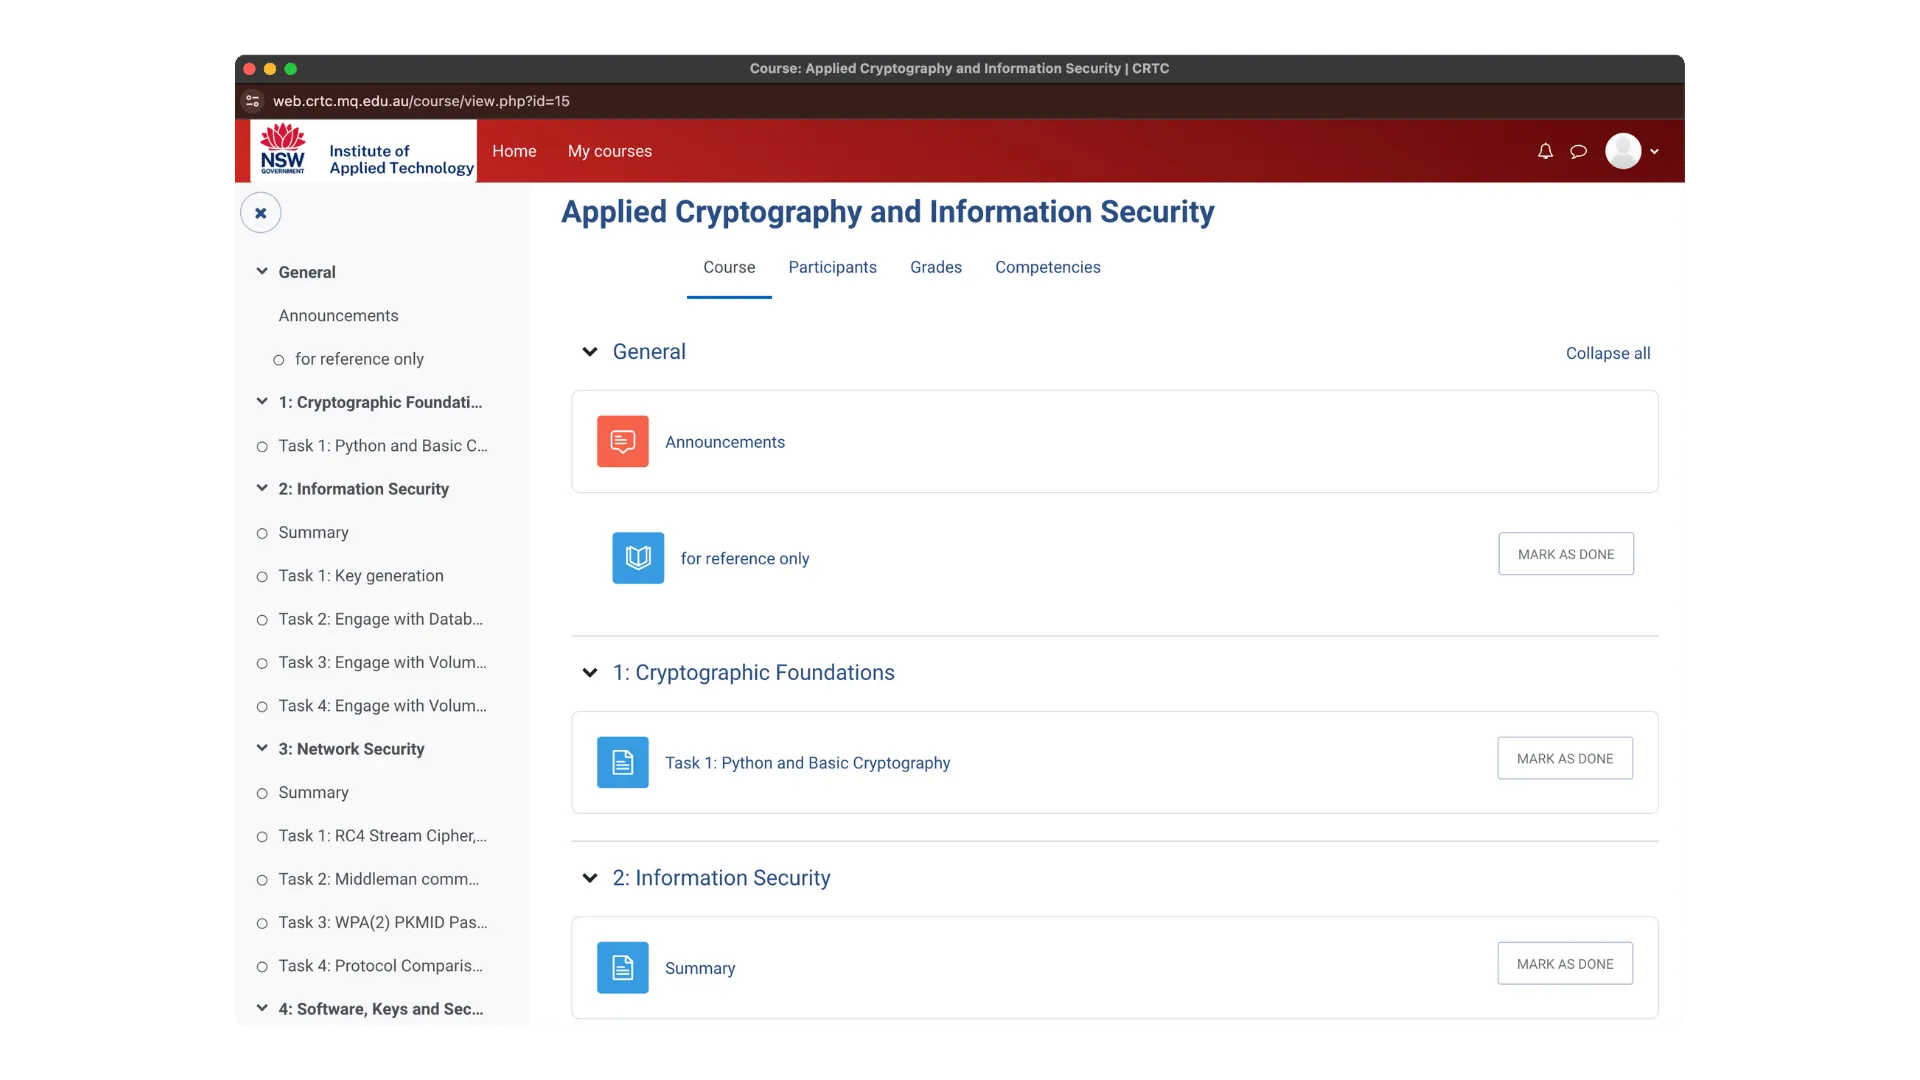
Task: Close the course index drawer with X
Action: 260,213
